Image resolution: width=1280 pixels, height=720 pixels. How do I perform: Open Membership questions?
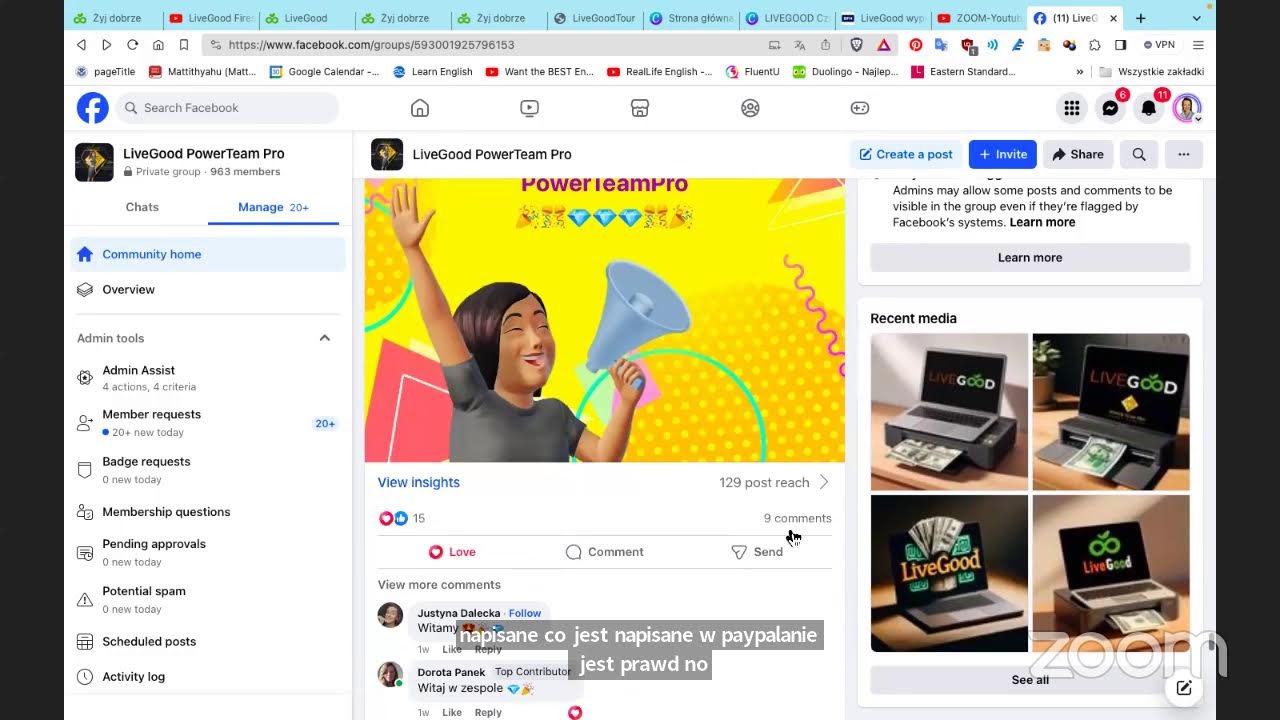point(208,512)
